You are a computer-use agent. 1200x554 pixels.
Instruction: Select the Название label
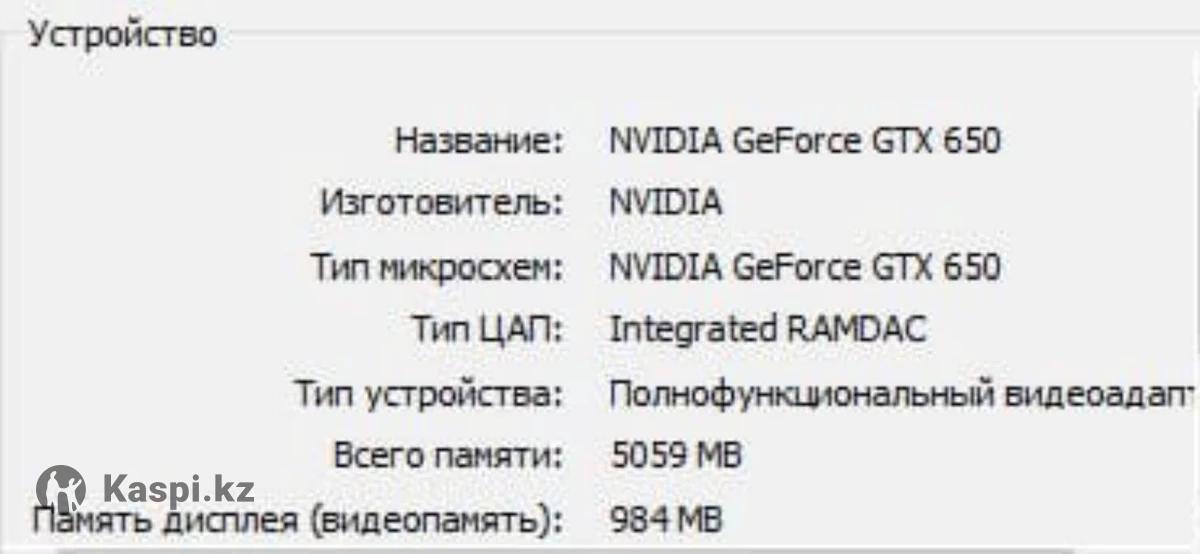480,141
